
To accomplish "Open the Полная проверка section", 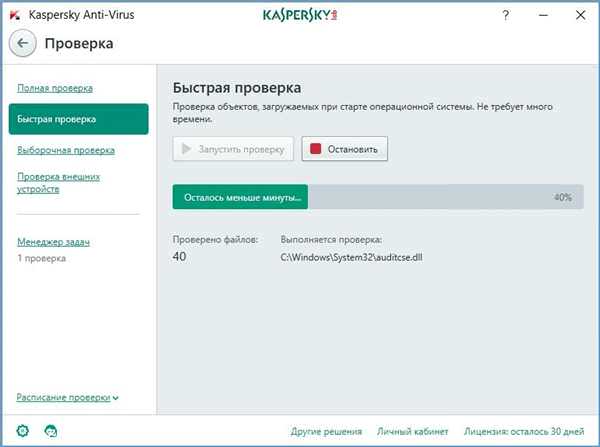I will click(55, 88).
